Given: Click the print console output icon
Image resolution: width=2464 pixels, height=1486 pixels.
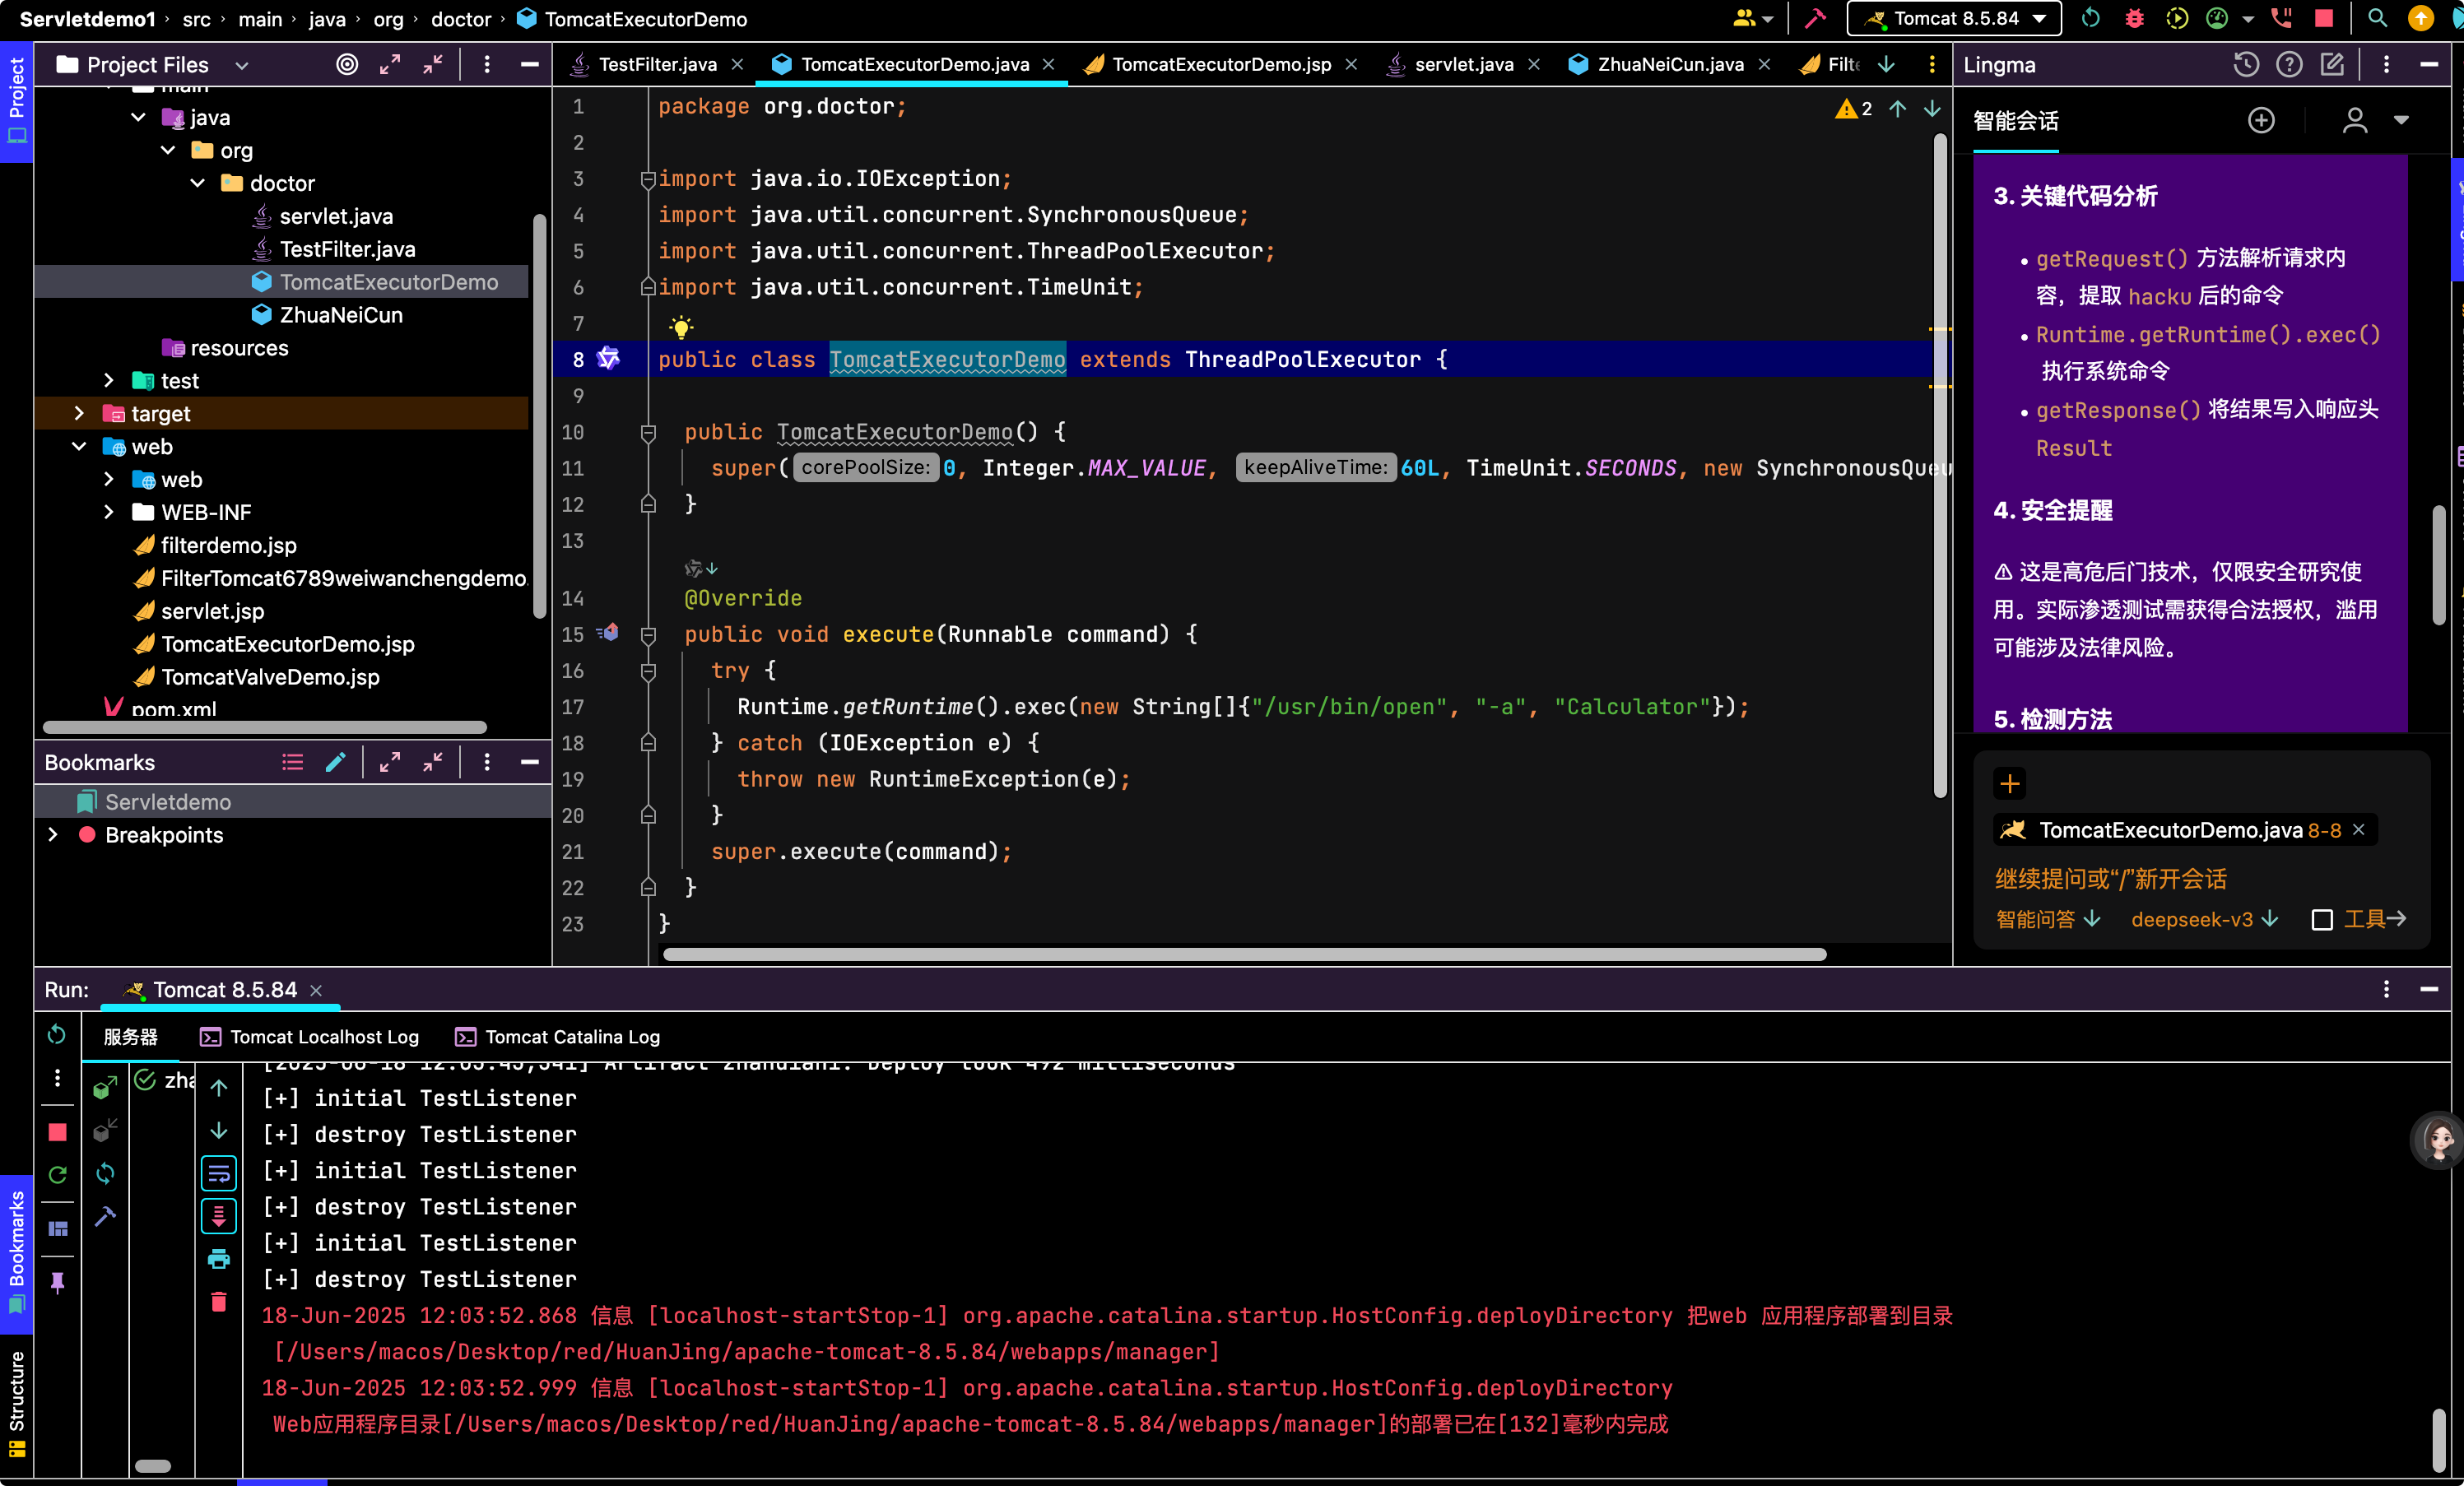Looking at the screenshot, I should point(219,1259).
